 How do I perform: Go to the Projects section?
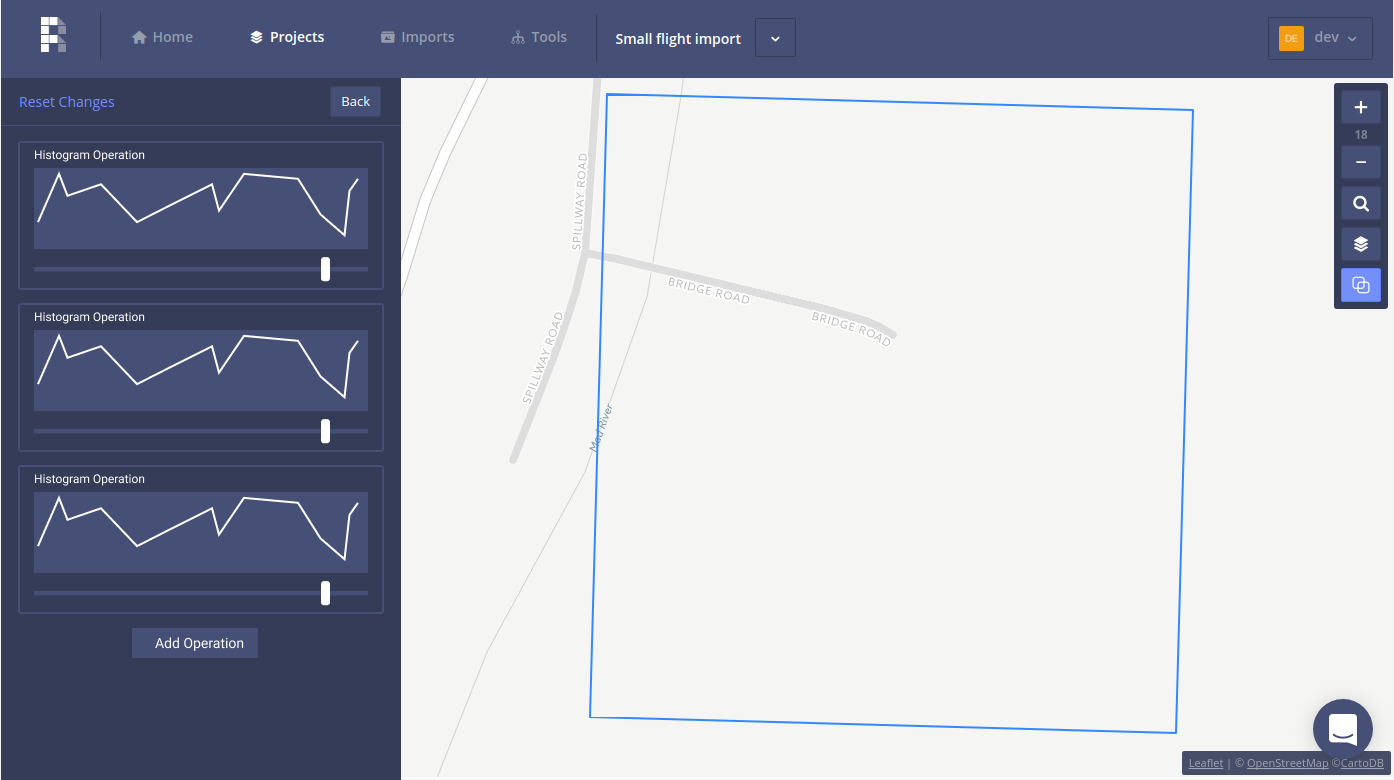287,37
